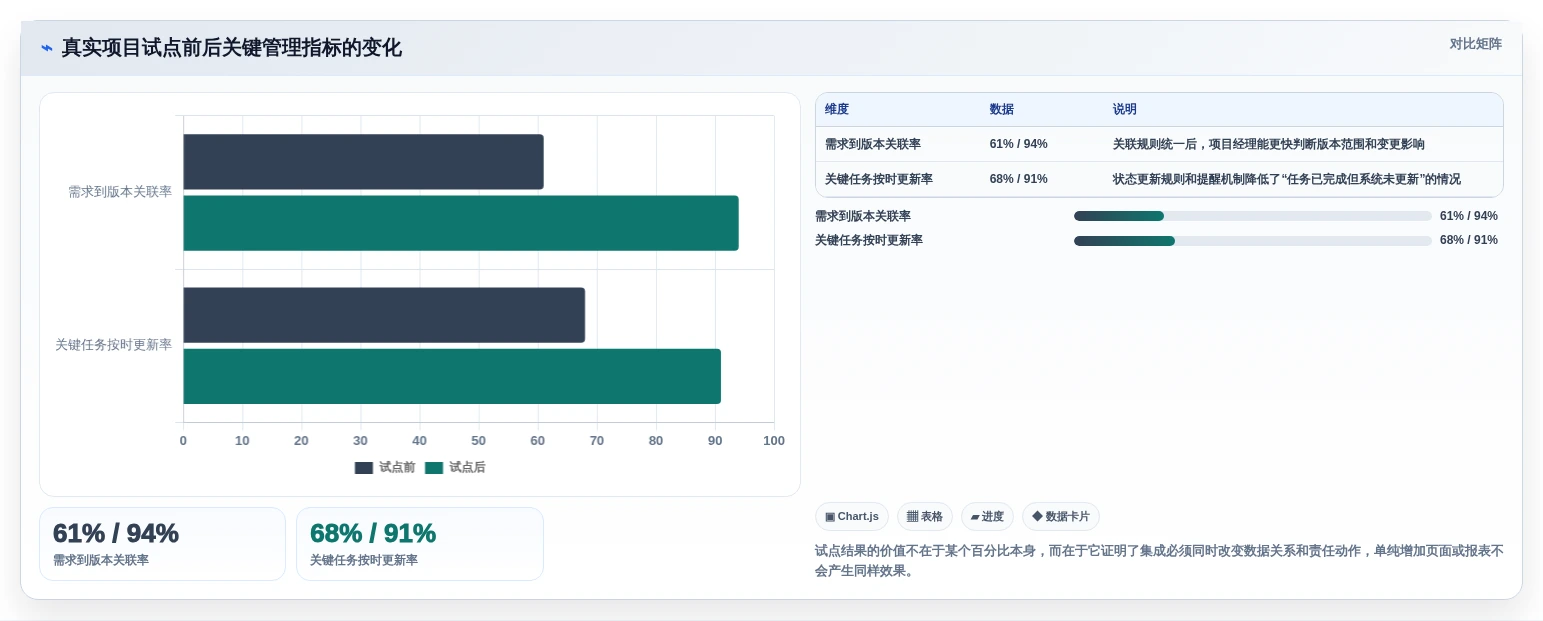Click the 61% / 94% value beside progress bar
1543x621 pixels.
(x=1469, y=216)
